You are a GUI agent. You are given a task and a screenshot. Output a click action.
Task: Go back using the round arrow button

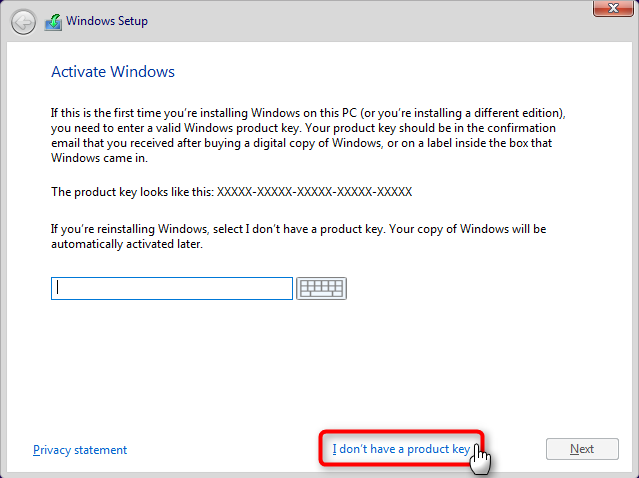coord(23,22)
